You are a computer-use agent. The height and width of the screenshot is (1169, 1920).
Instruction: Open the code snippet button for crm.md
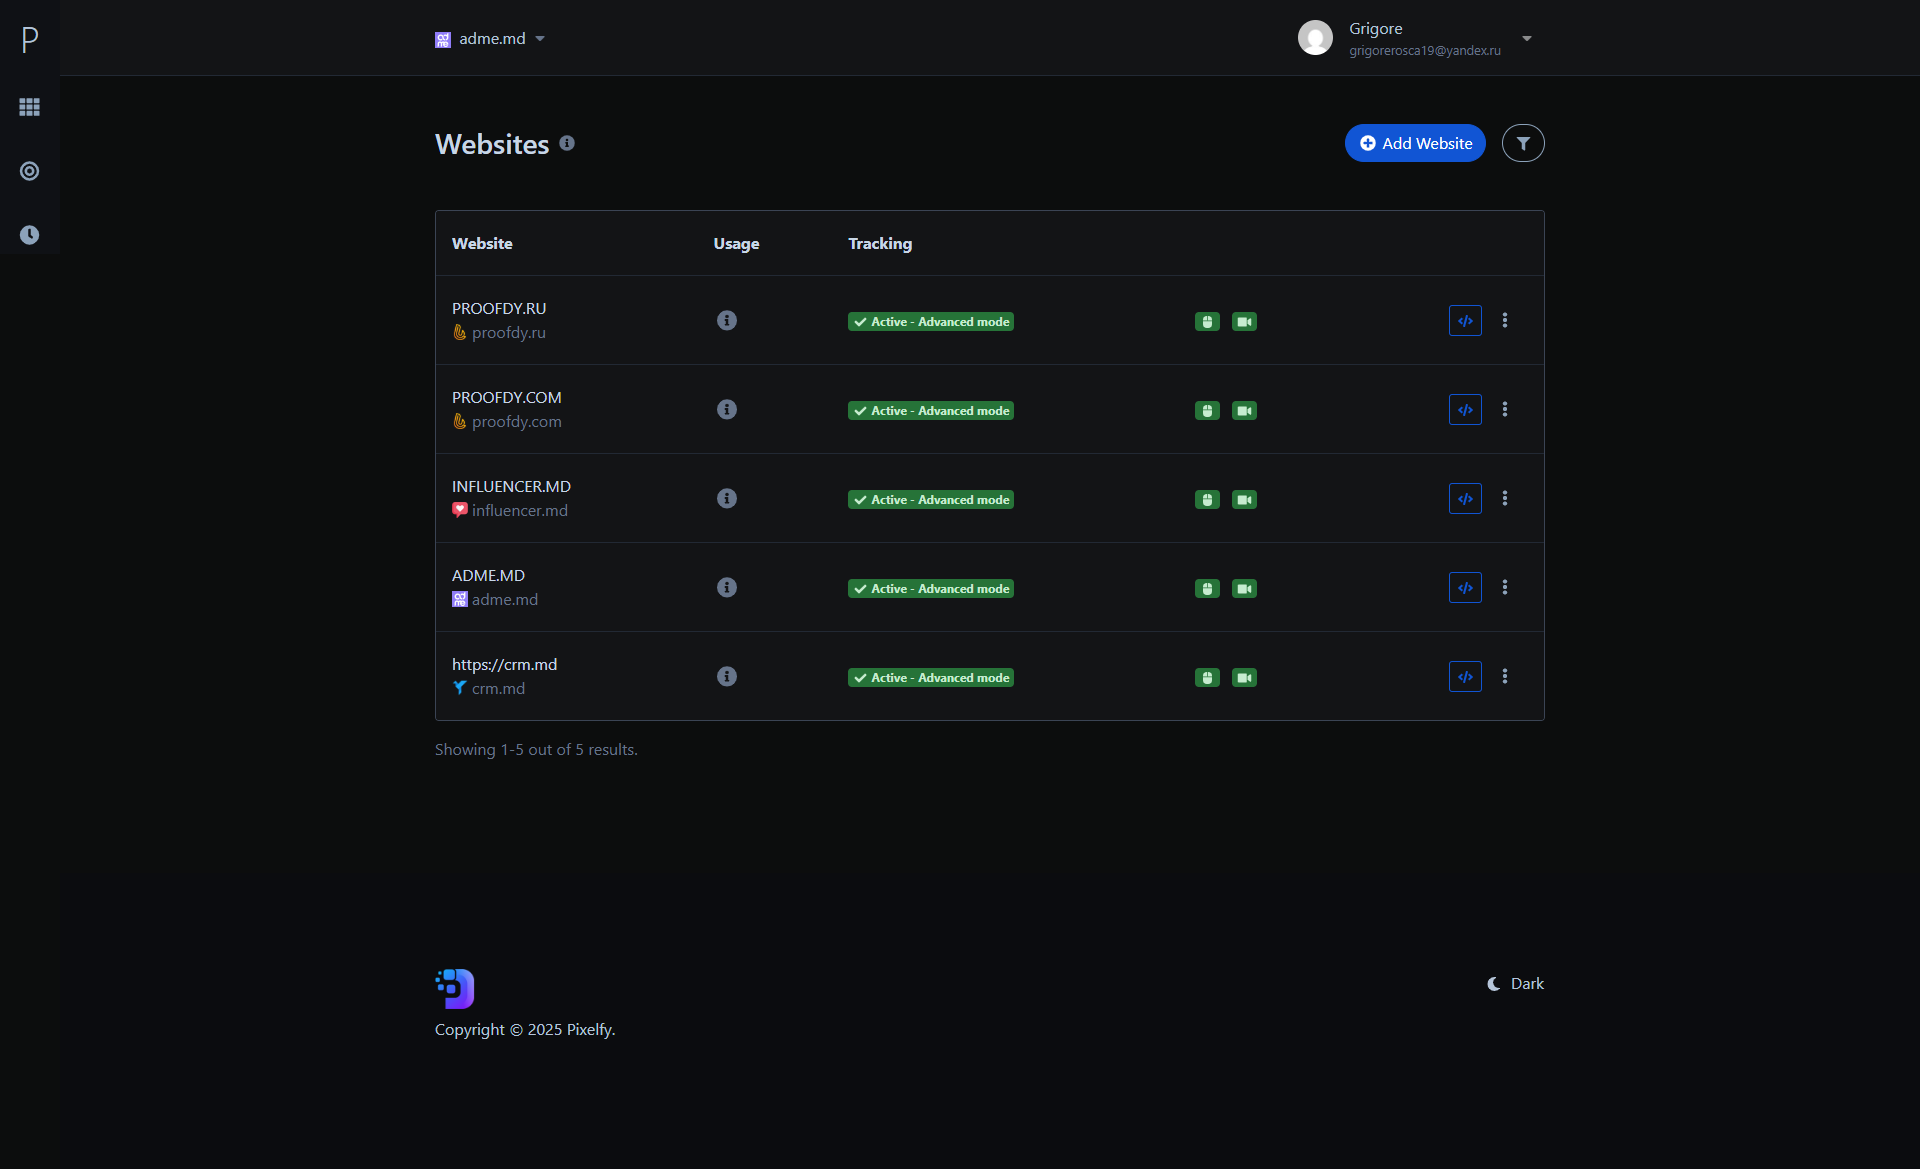point(1465,676)
